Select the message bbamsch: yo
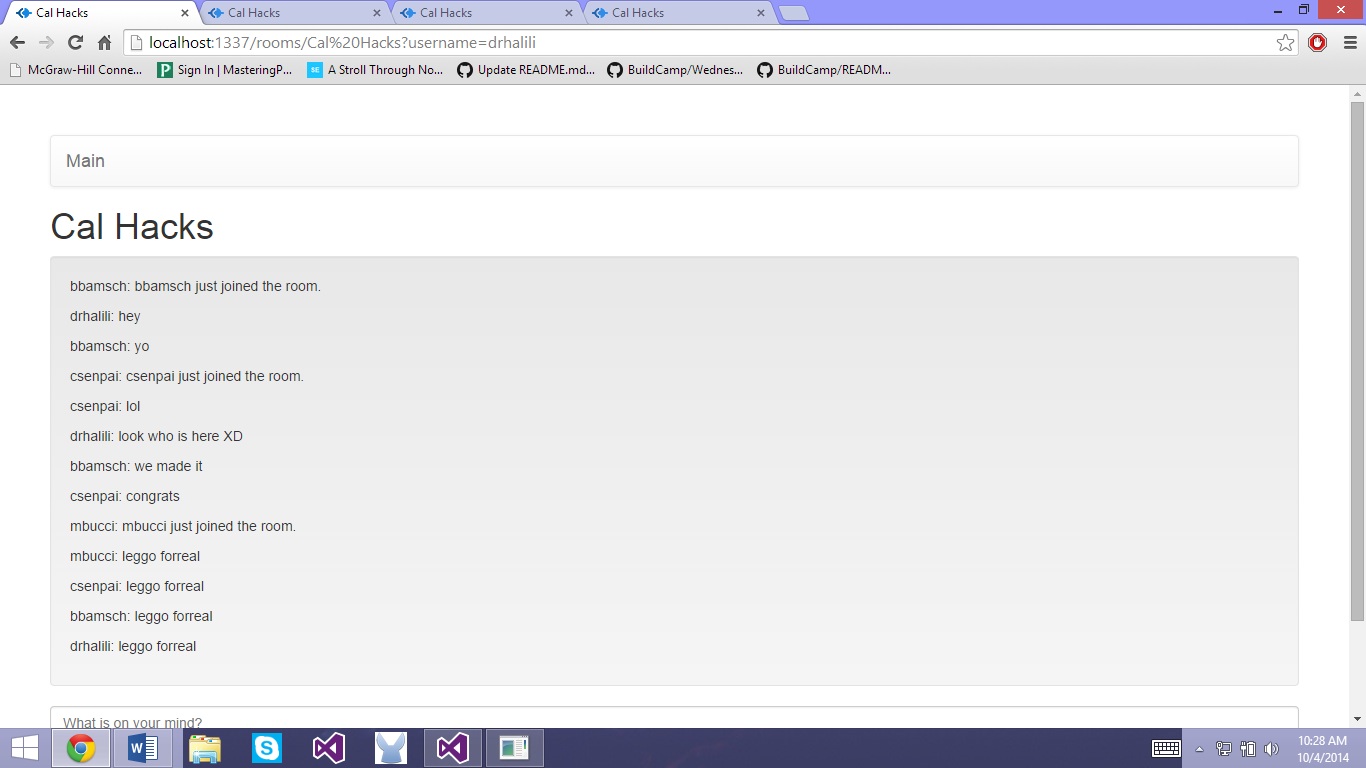Image resolution: width=1366 pixels, height=768 pixels. 109,346
